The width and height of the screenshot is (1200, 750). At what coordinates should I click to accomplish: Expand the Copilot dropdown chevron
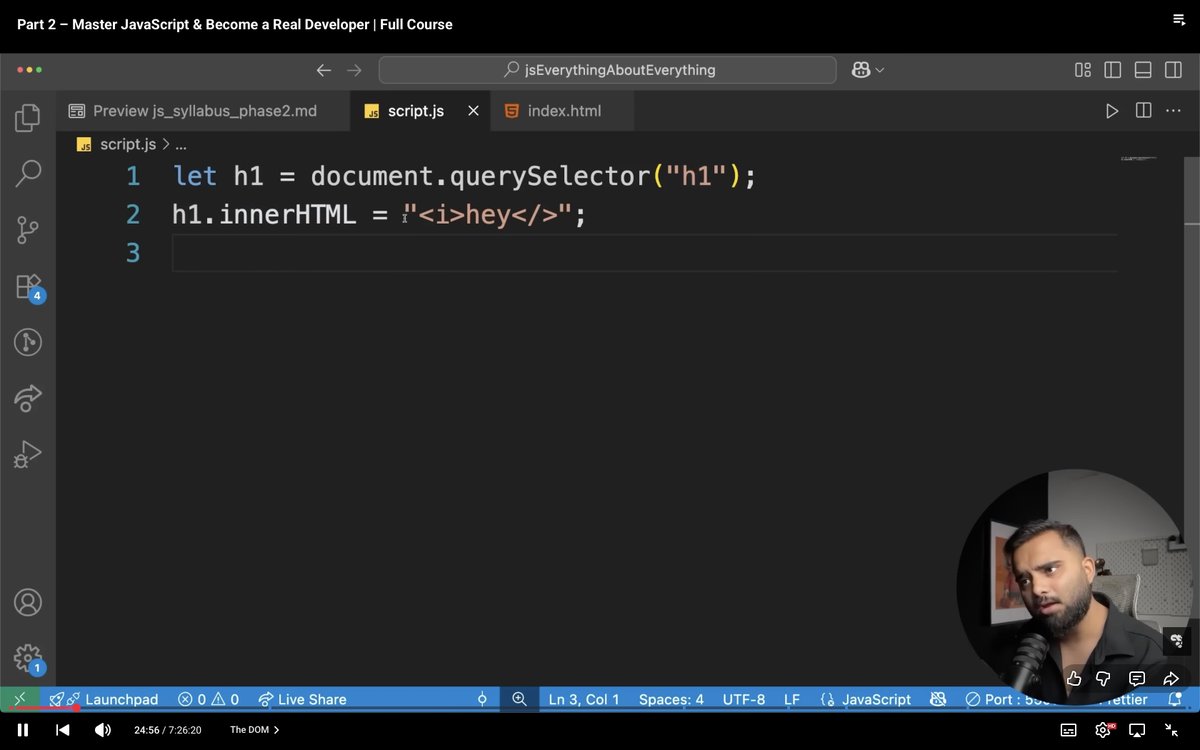click(880, 70)
